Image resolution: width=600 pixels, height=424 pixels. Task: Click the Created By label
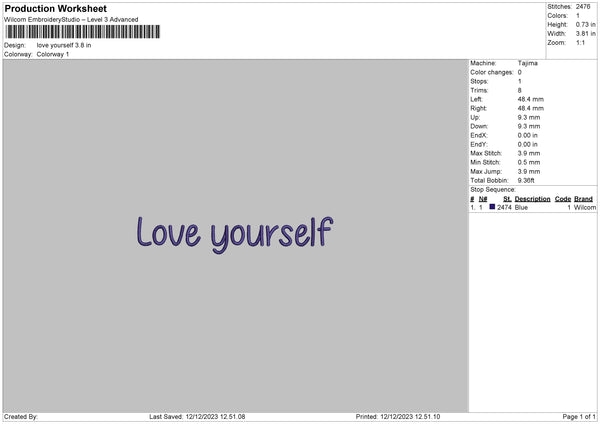pos(21,417)
